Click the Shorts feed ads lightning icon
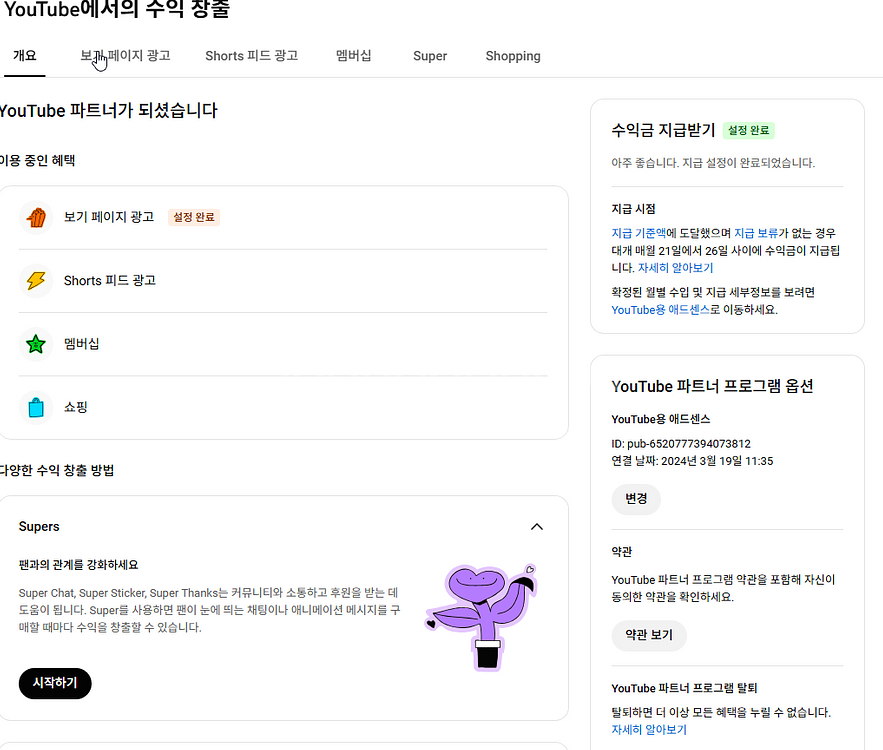 point(36,280)
